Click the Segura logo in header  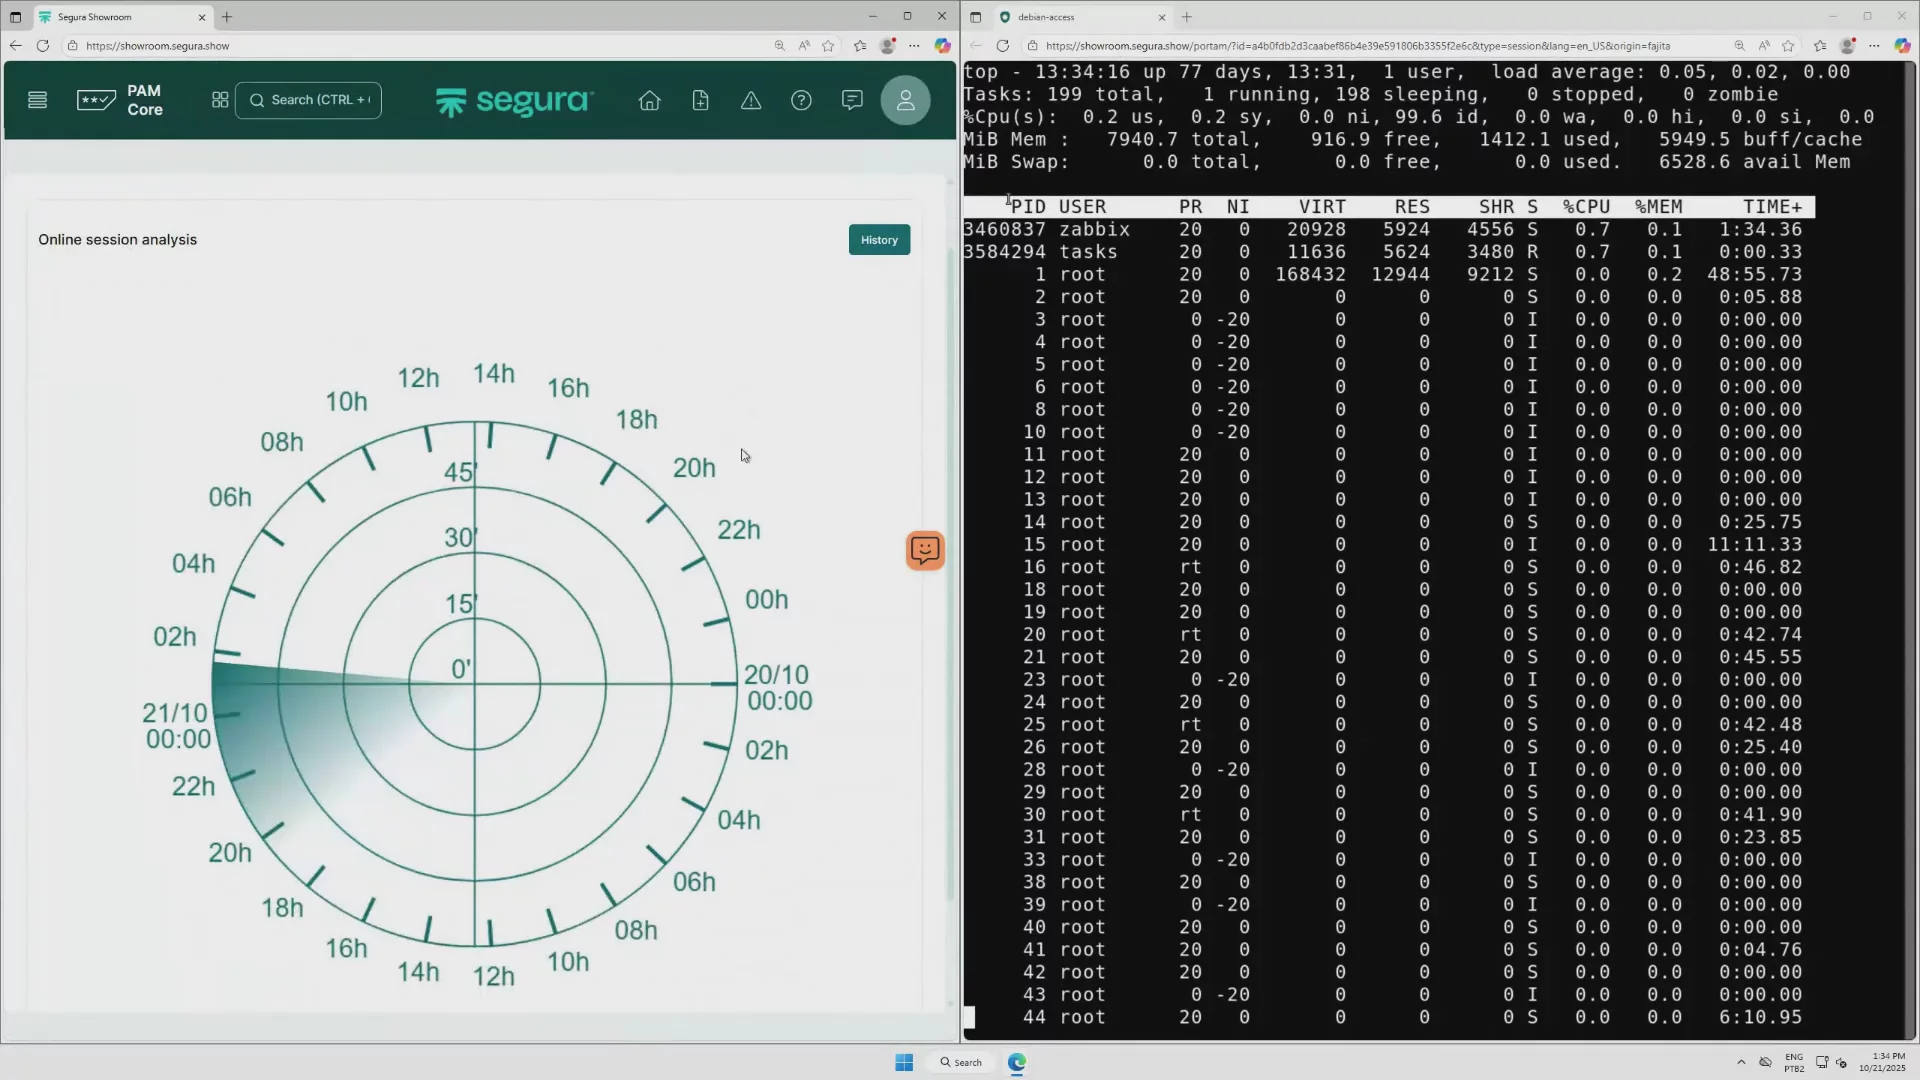(515, 101)
